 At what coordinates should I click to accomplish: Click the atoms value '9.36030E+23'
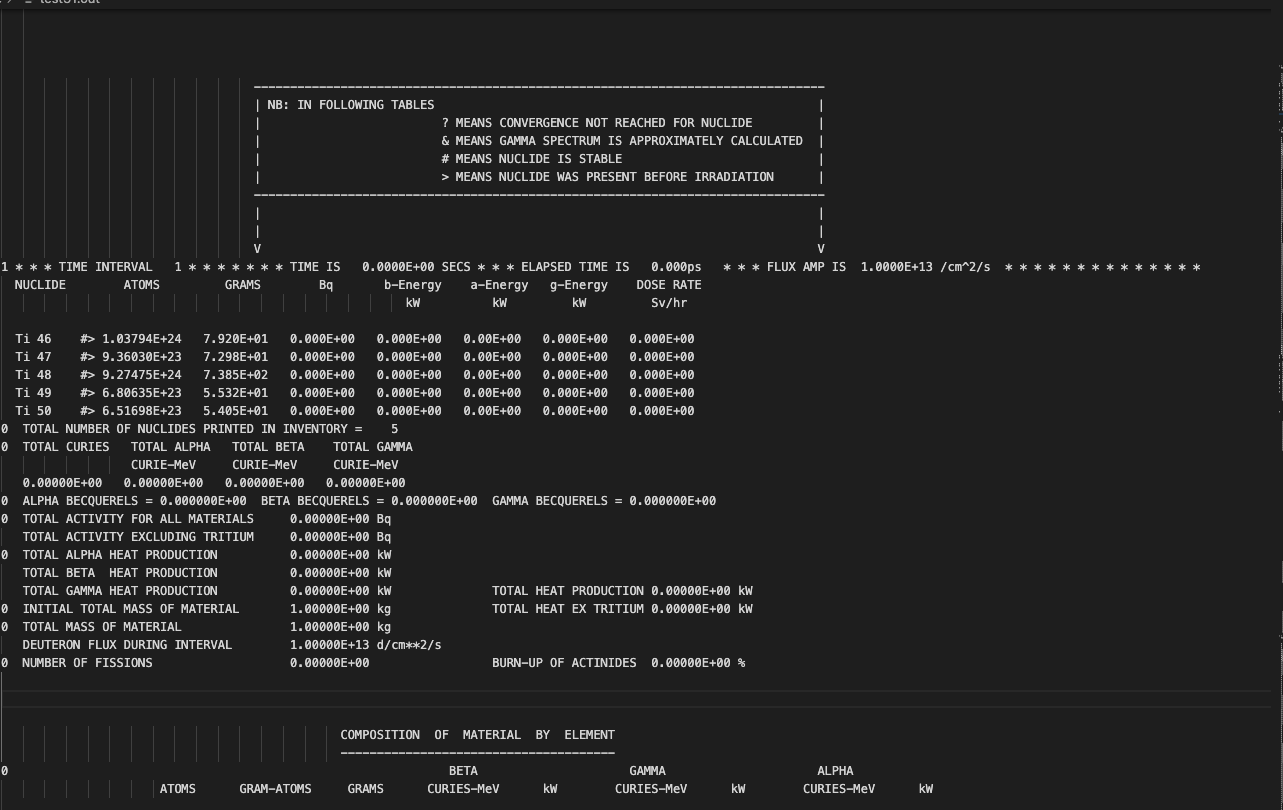click(x=142, y=357)
